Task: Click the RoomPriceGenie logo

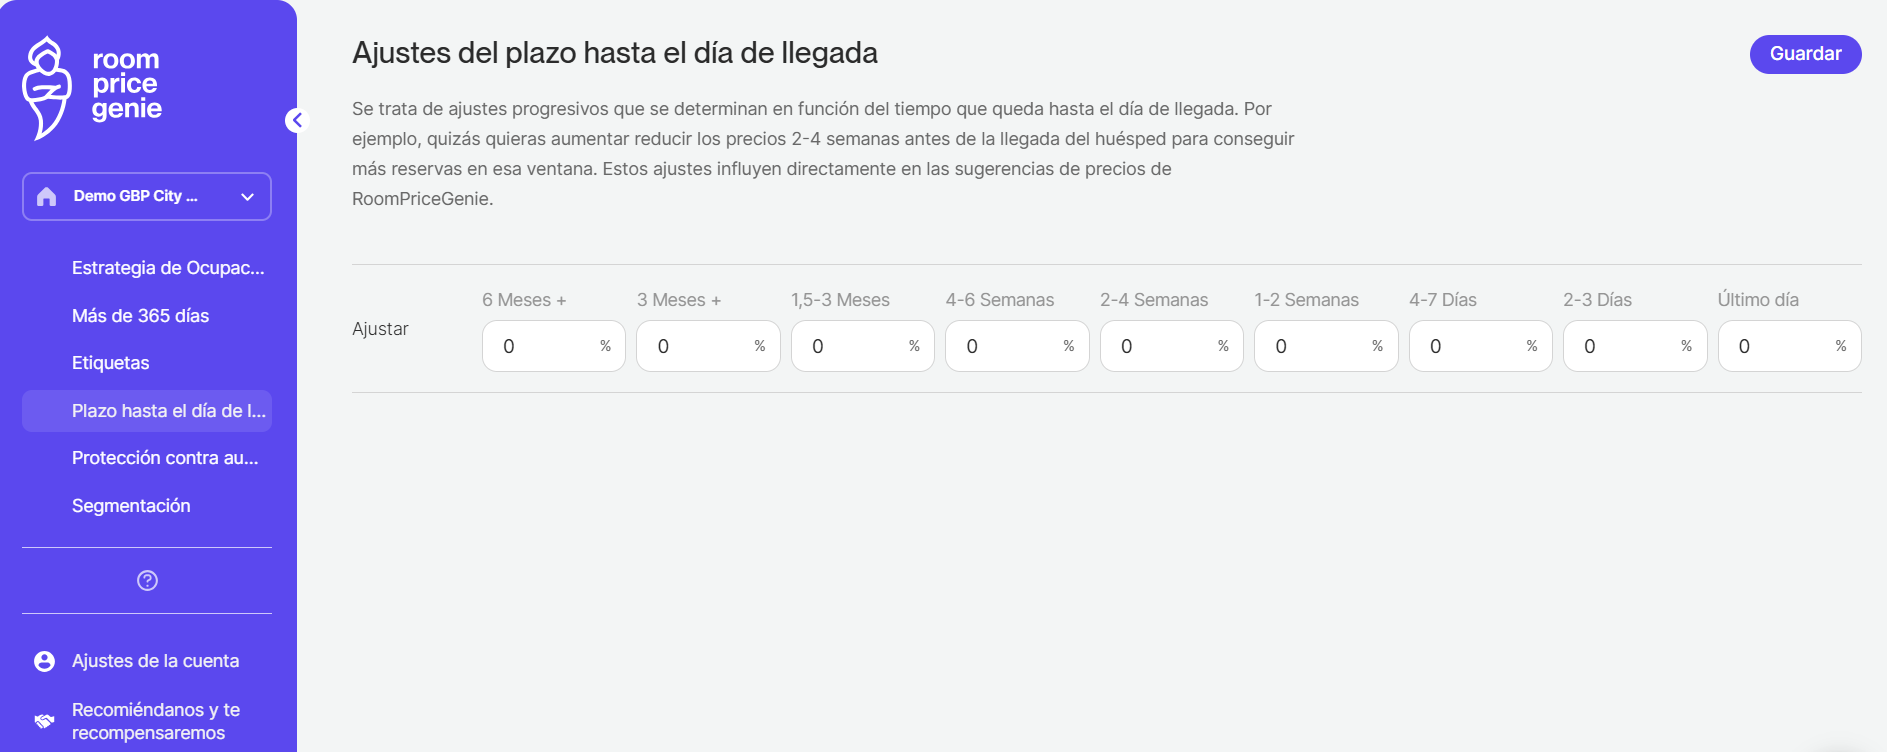Action: coord(92,88)
